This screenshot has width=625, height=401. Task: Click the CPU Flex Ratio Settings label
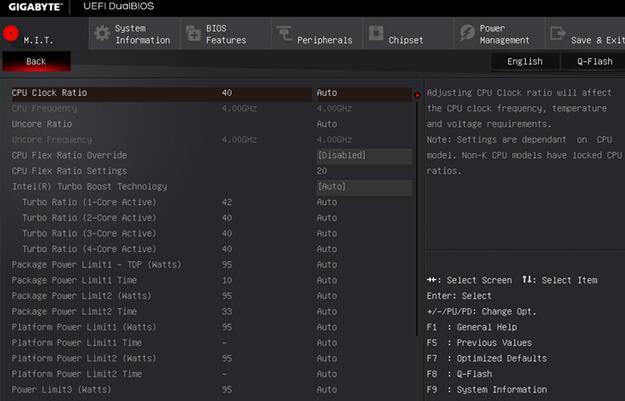coord(69,171)
